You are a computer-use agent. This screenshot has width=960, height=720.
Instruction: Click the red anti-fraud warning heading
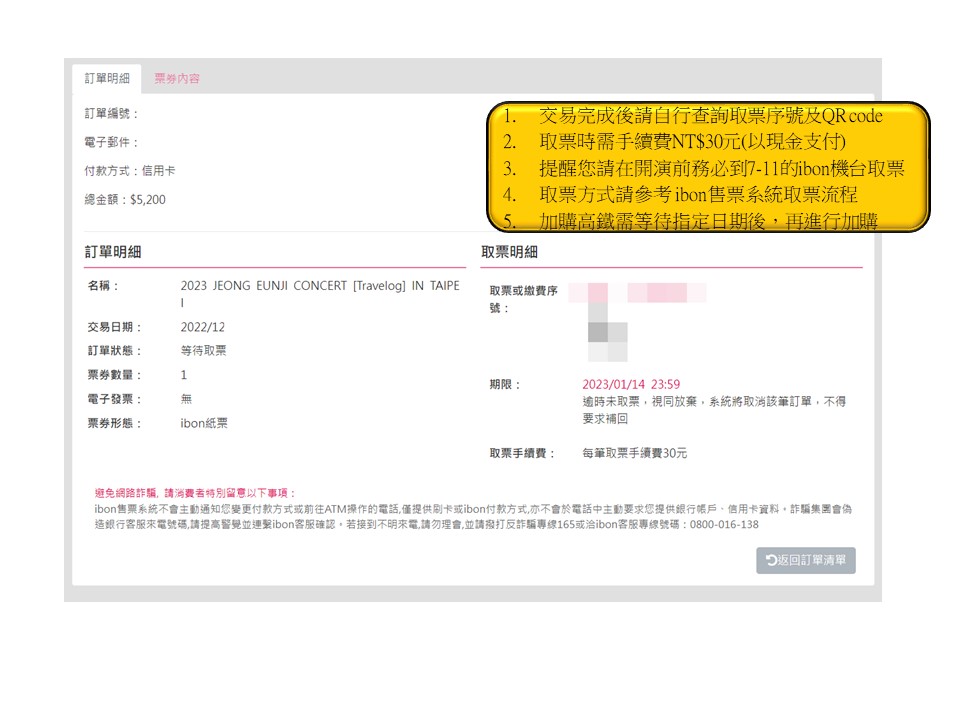tap(195, 493)
